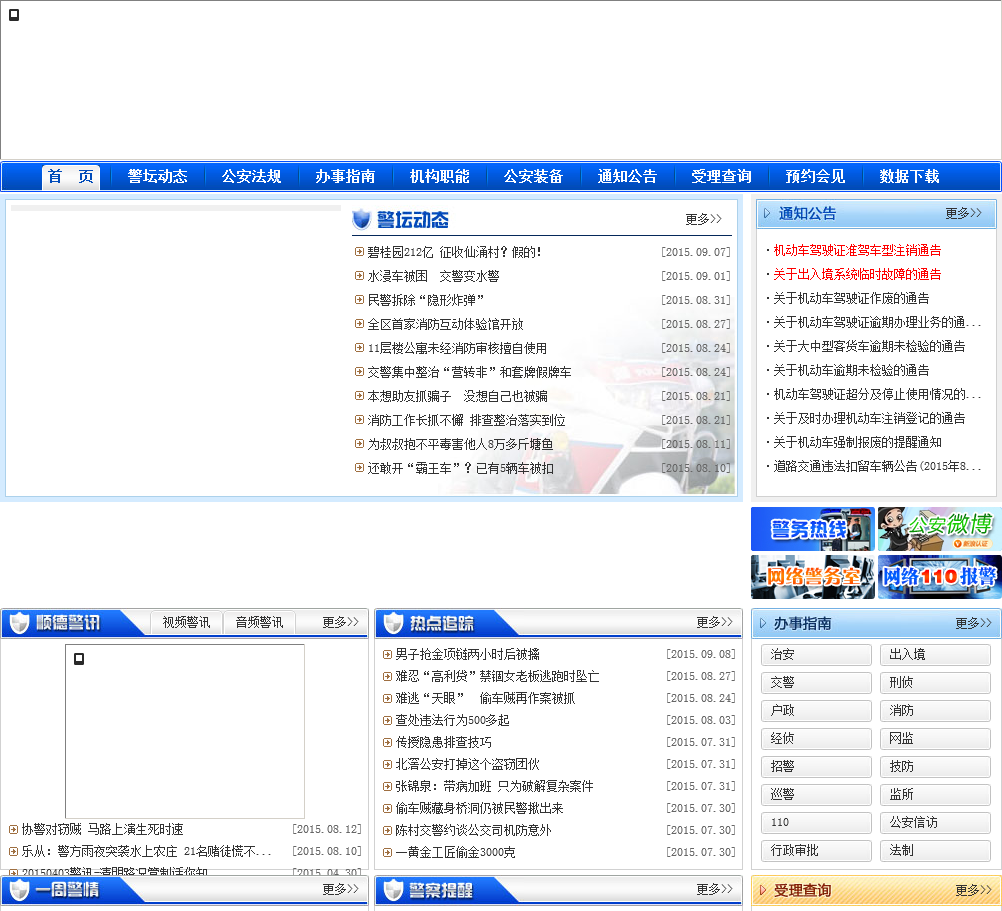1002x911 pixels.
Task: Open article 一黄金工匠偷金3000克
Action: (x=455, y=852)
